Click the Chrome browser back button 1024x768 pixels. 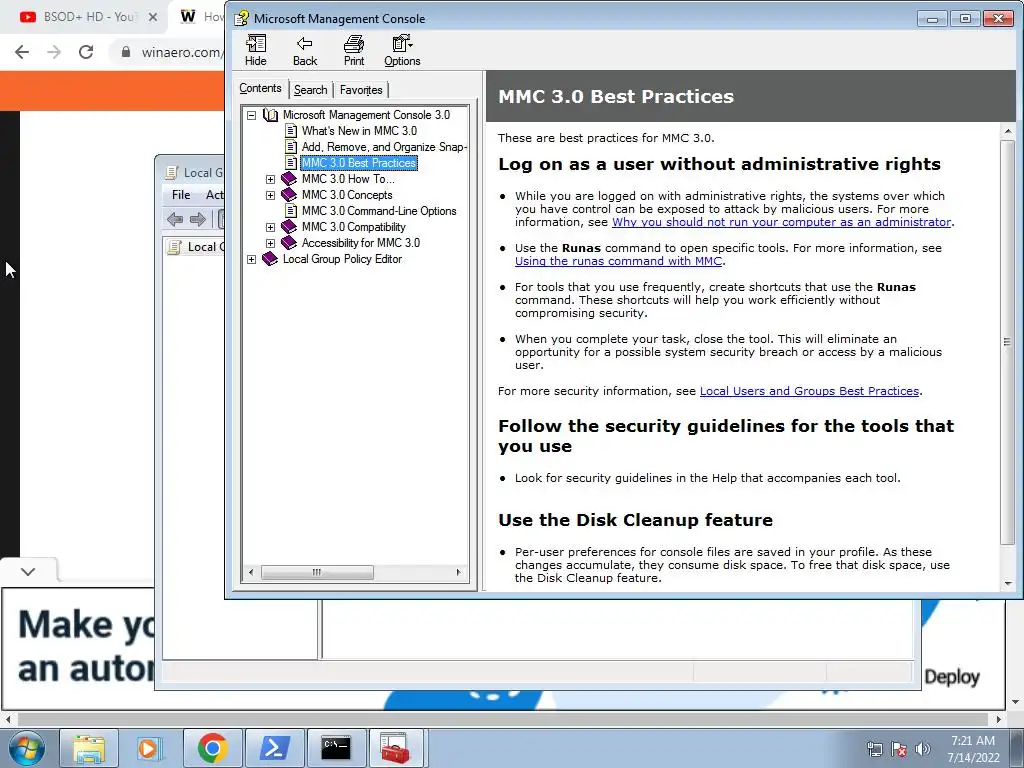(22, 52)
